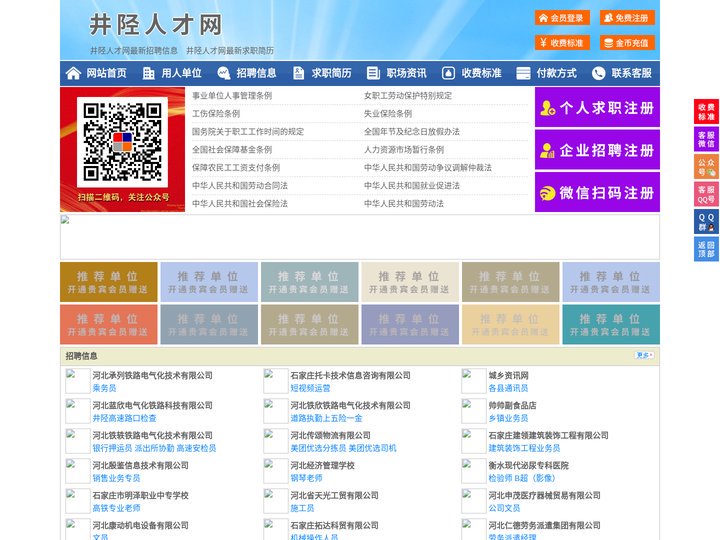Screen dimensions: 720x540
Task: Click the orange-red 推荐单位 tile in second row
Action: (x=108, y=325)
